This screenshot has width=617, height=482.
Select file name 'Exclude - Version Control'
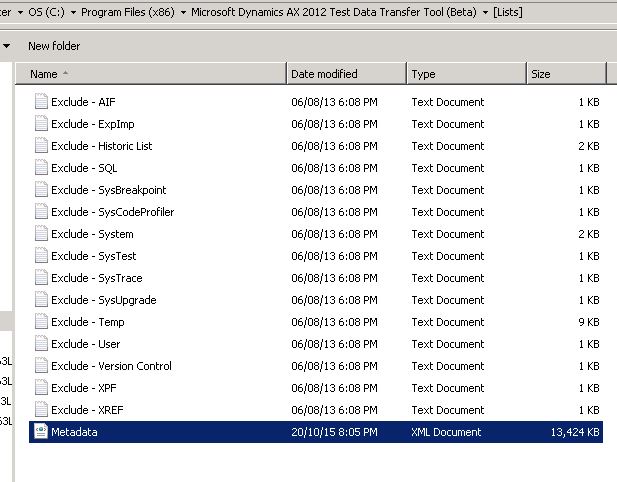pyautogui.click(x=111, y=366)
